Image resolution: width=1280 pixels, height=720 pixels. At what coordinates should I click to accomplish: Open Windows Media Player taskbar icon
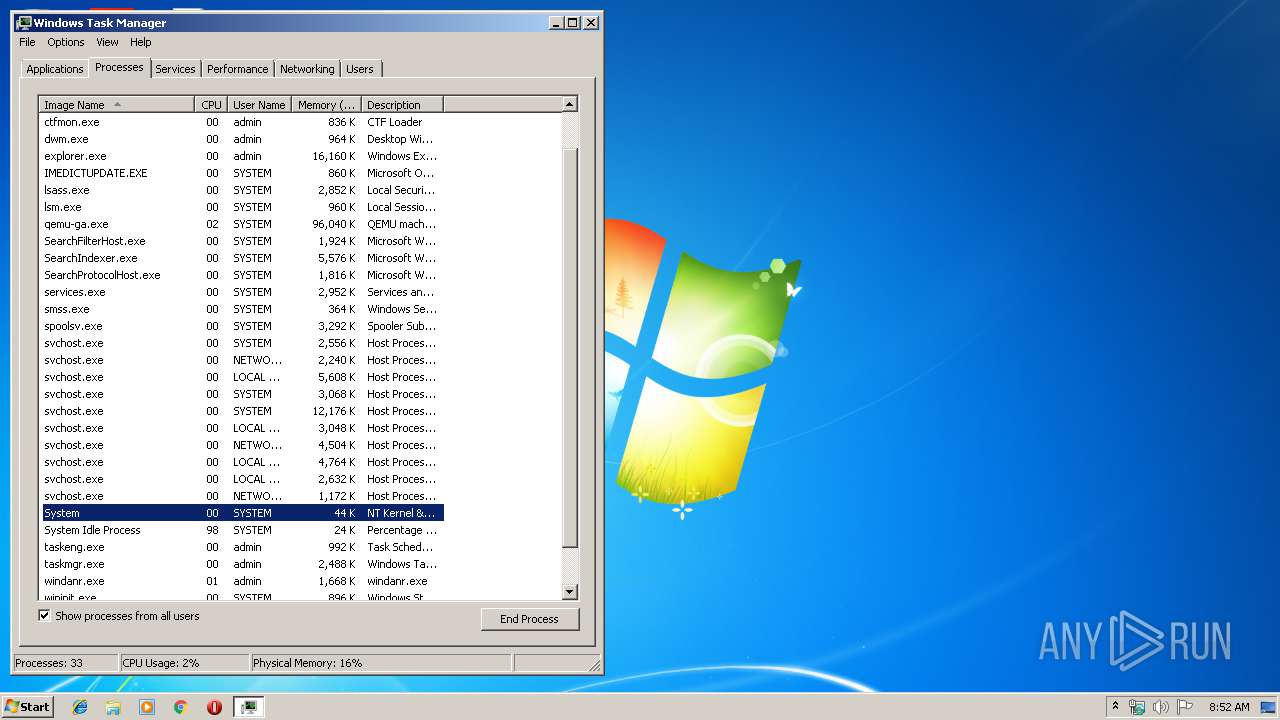pos(147,707)
